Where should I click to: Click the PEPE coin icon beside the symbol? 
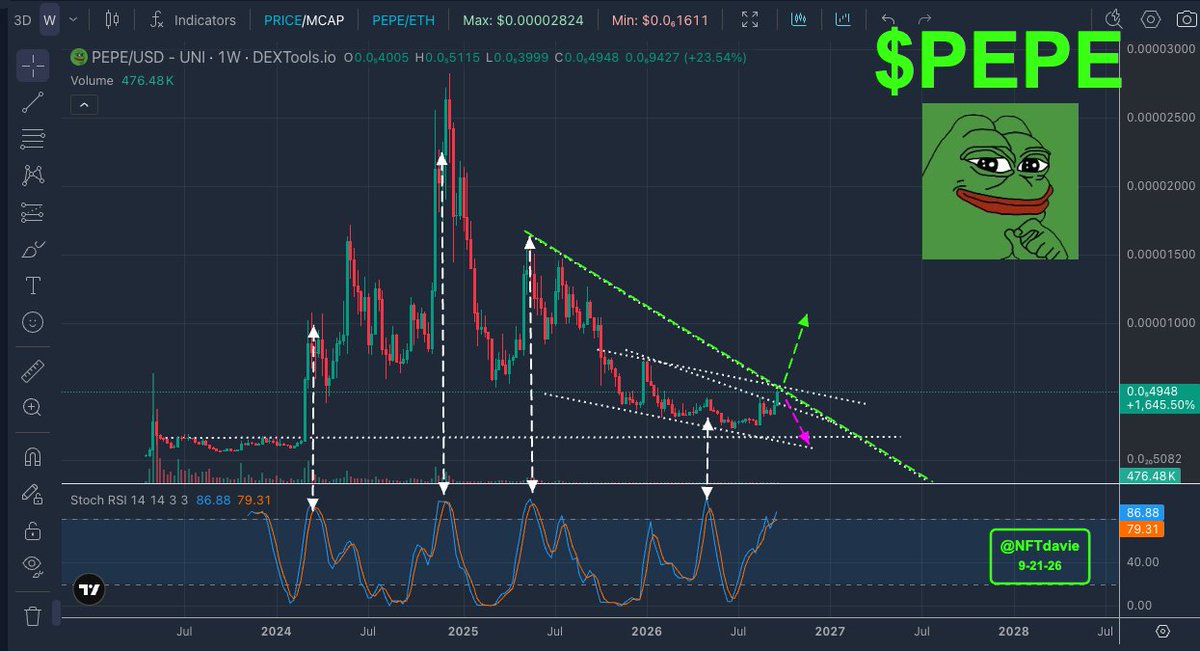(78, 58)
